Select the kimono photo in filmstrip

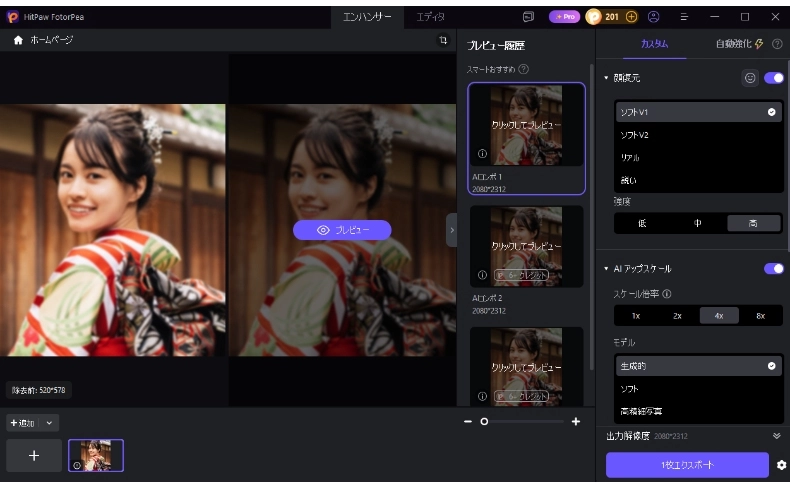pyautogui.click(x=96, y=455)
